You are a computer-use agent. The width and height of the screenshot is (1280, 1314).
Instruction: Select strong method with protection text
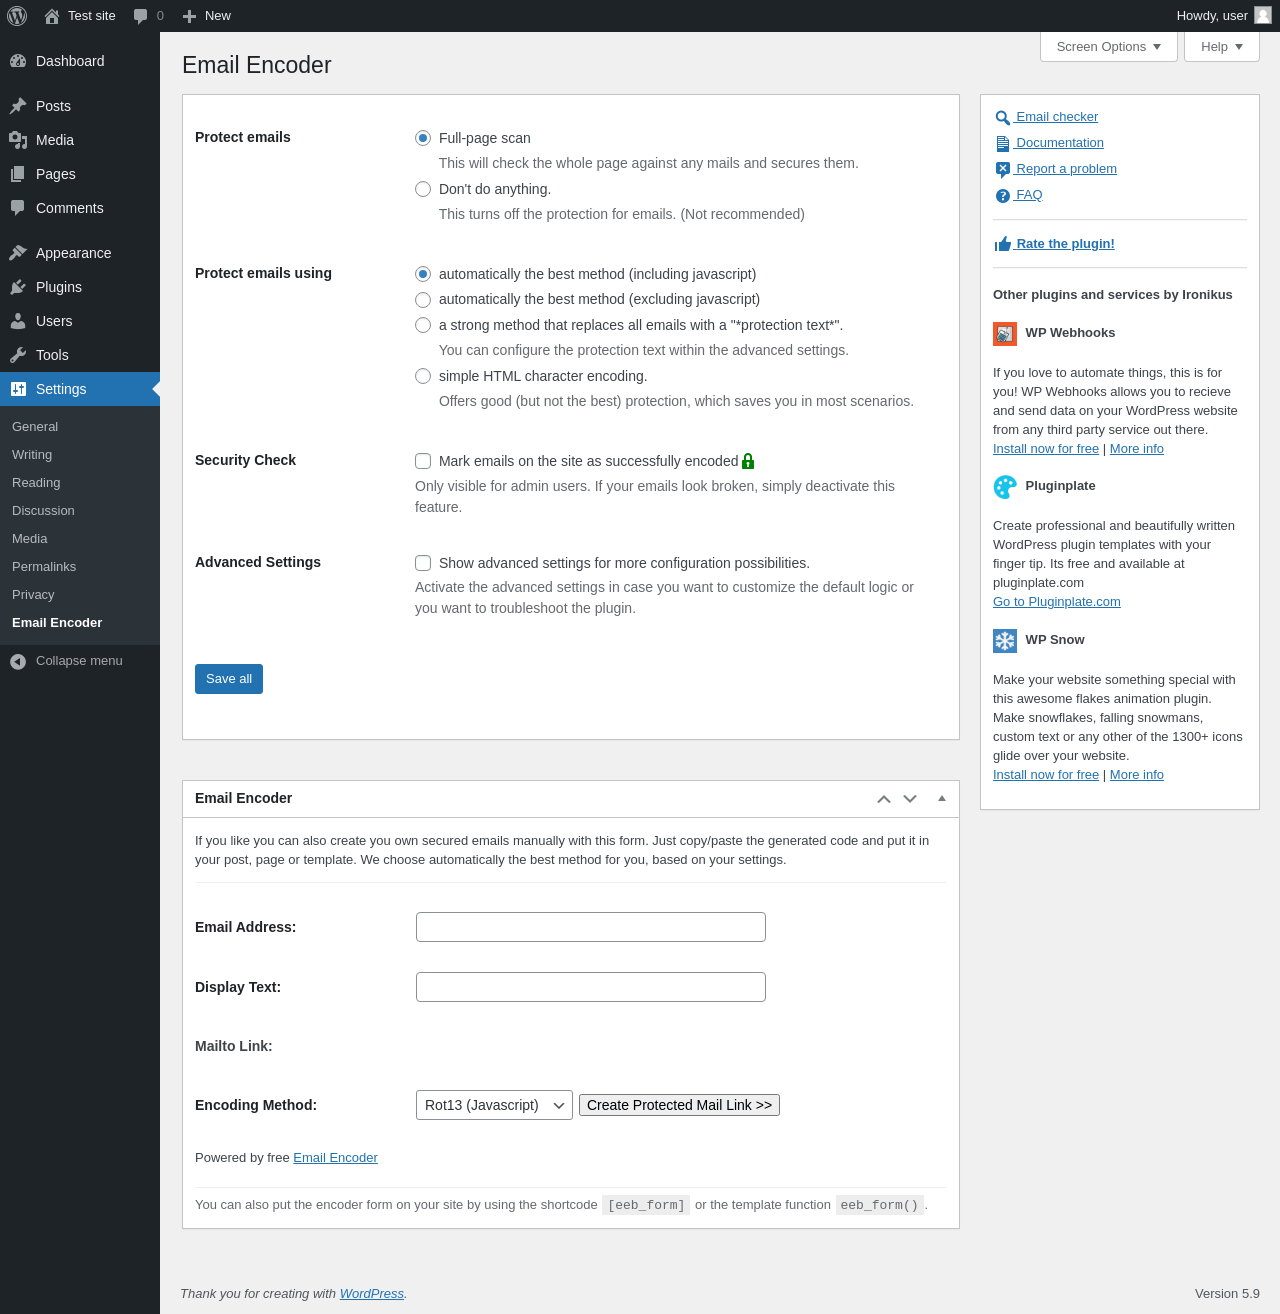click(423, 325)
